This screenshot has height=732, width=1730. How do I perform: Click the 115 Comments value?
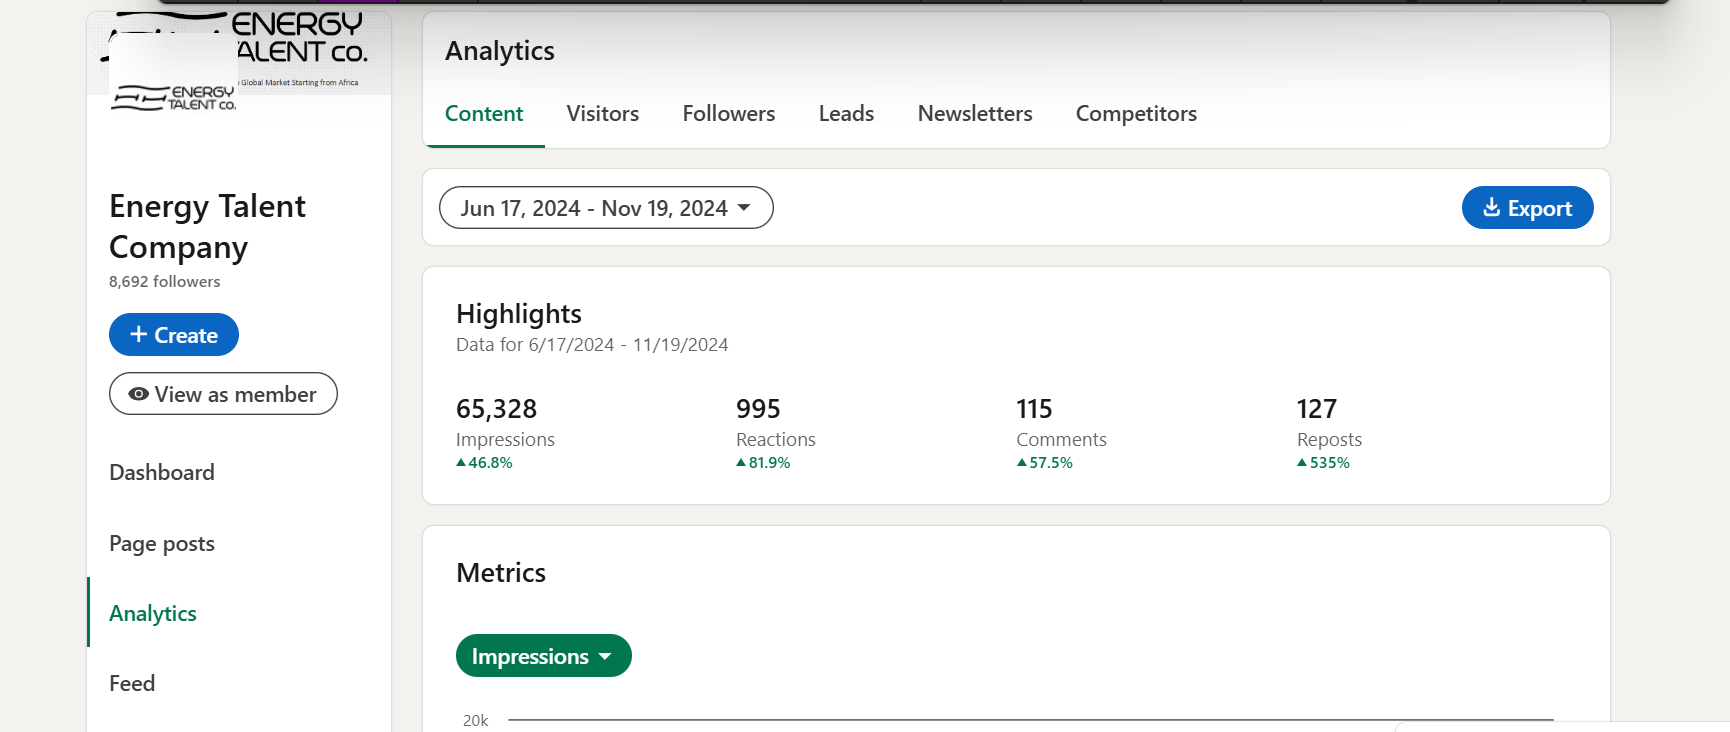click(1034, 409)
